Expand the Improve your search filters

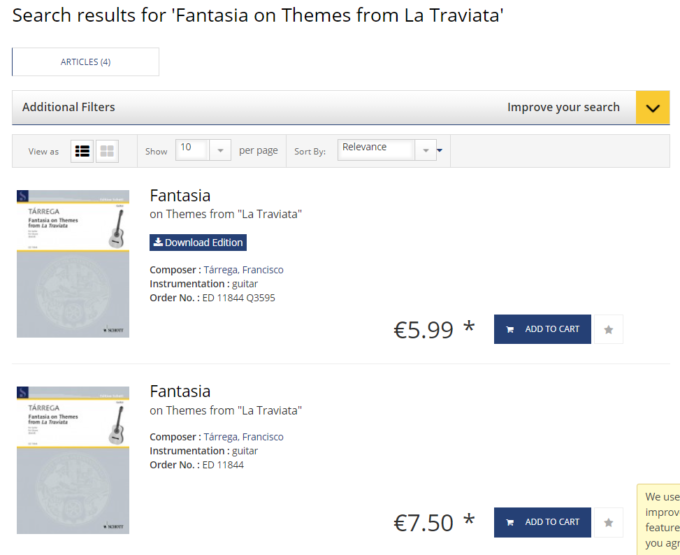[x=652, y=107]
